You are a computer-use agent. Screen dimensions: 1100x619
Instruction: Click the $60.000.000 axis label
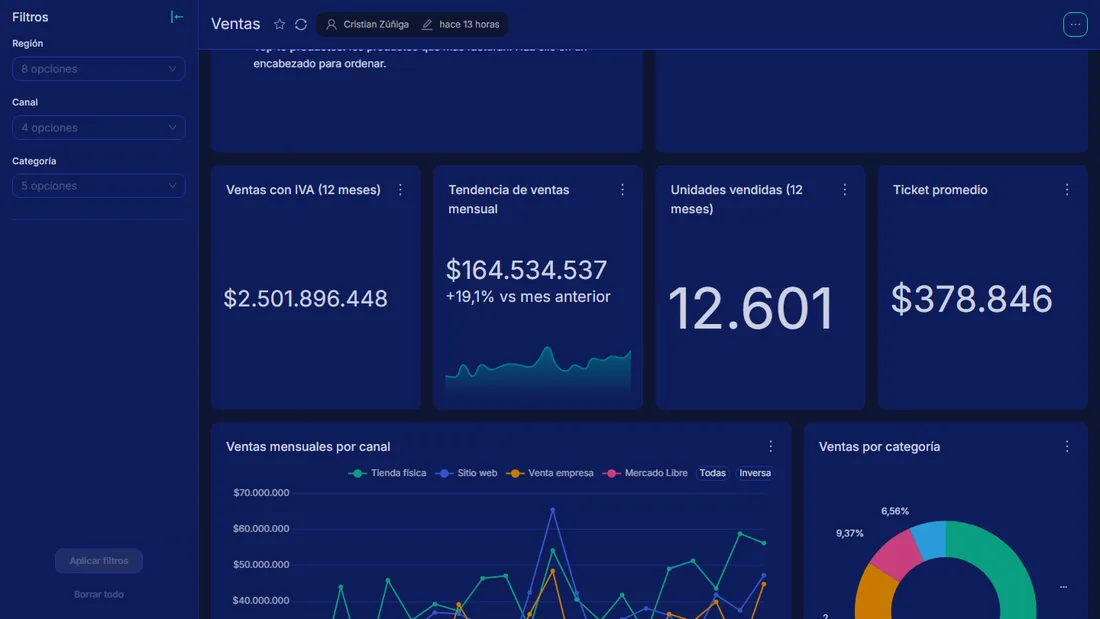261,528
